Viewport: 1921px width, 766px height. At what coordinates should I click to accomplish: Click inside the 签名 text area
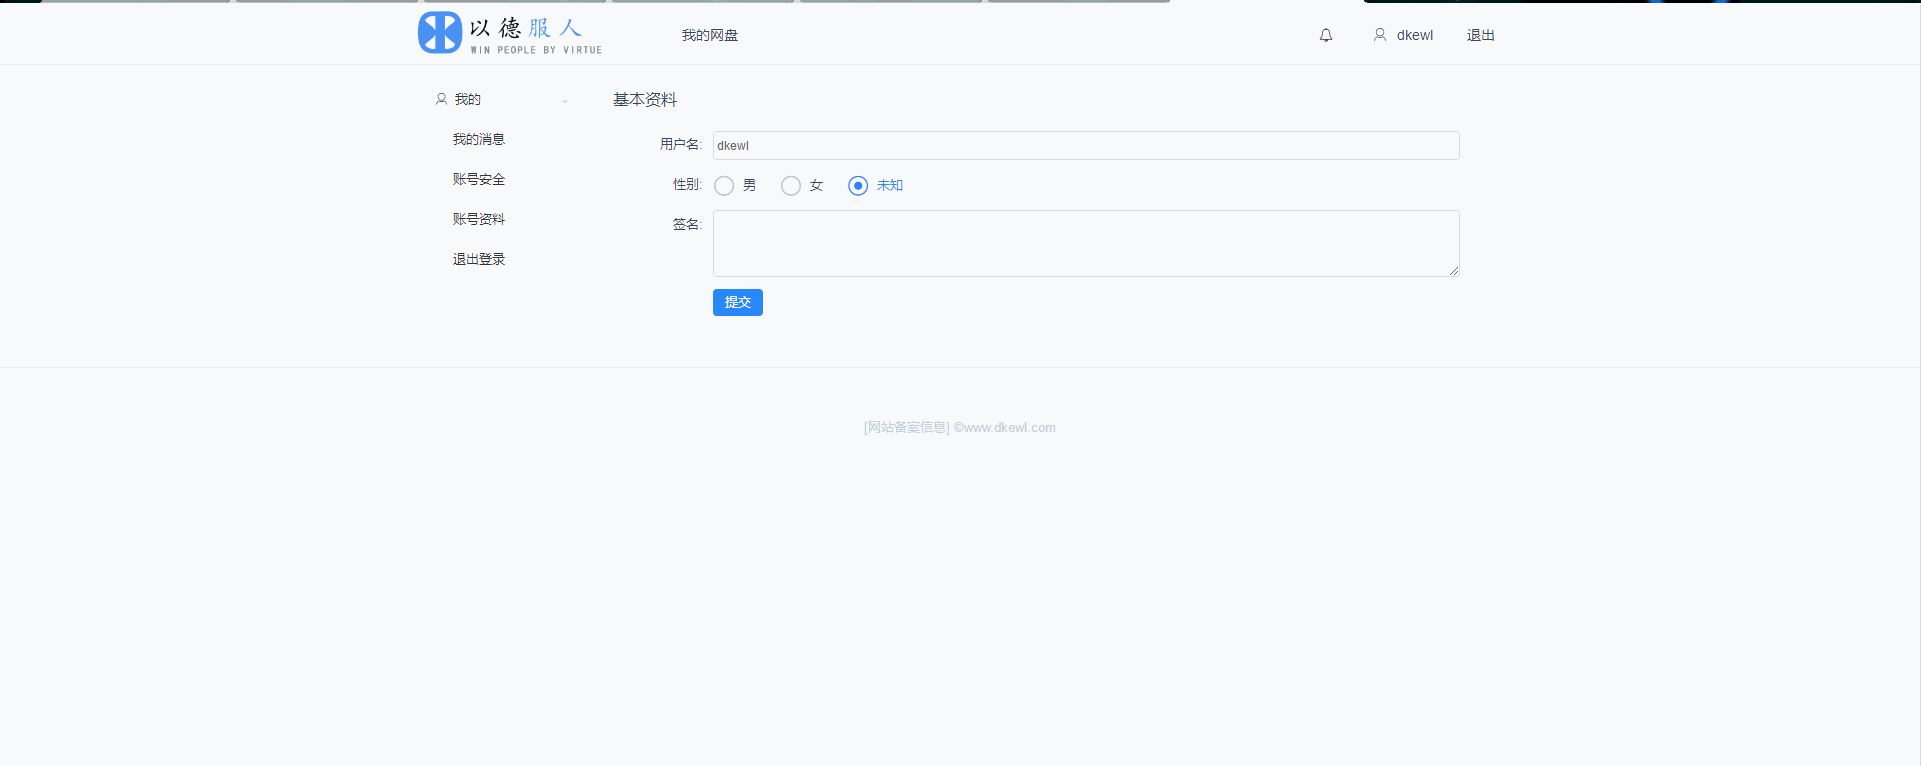tap(1085, 243)
